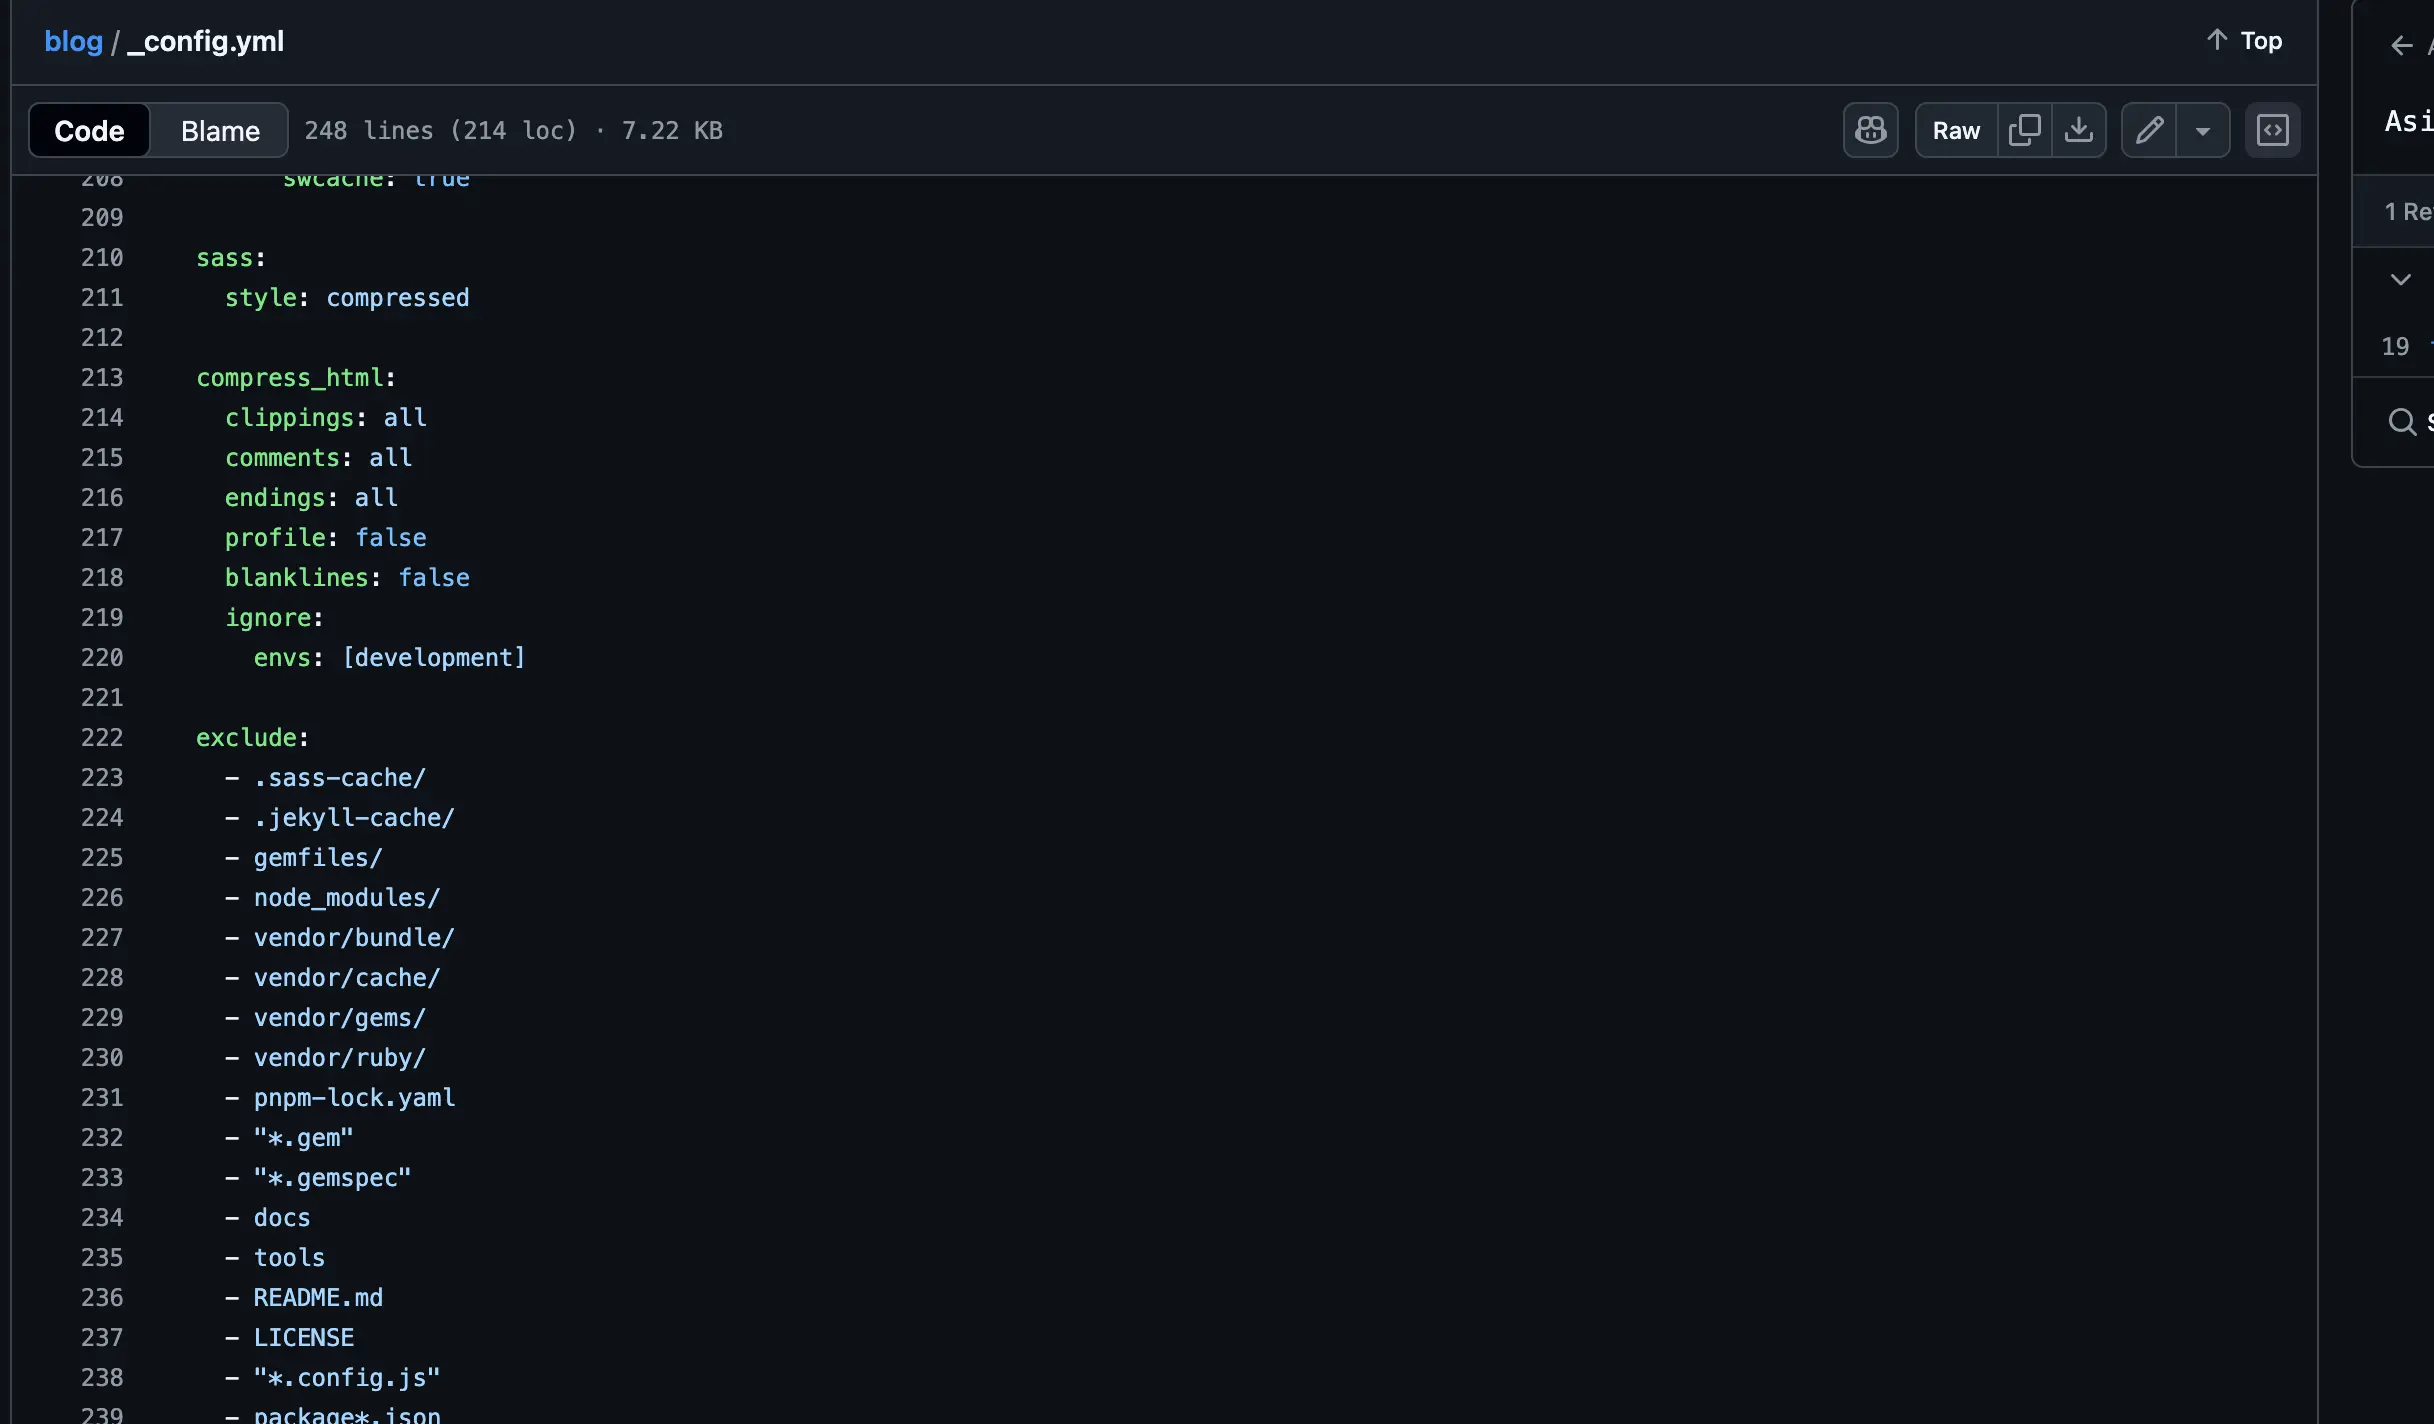Select line number 210
This screenshot has width=2434, height=1424.
click(102, 258)
